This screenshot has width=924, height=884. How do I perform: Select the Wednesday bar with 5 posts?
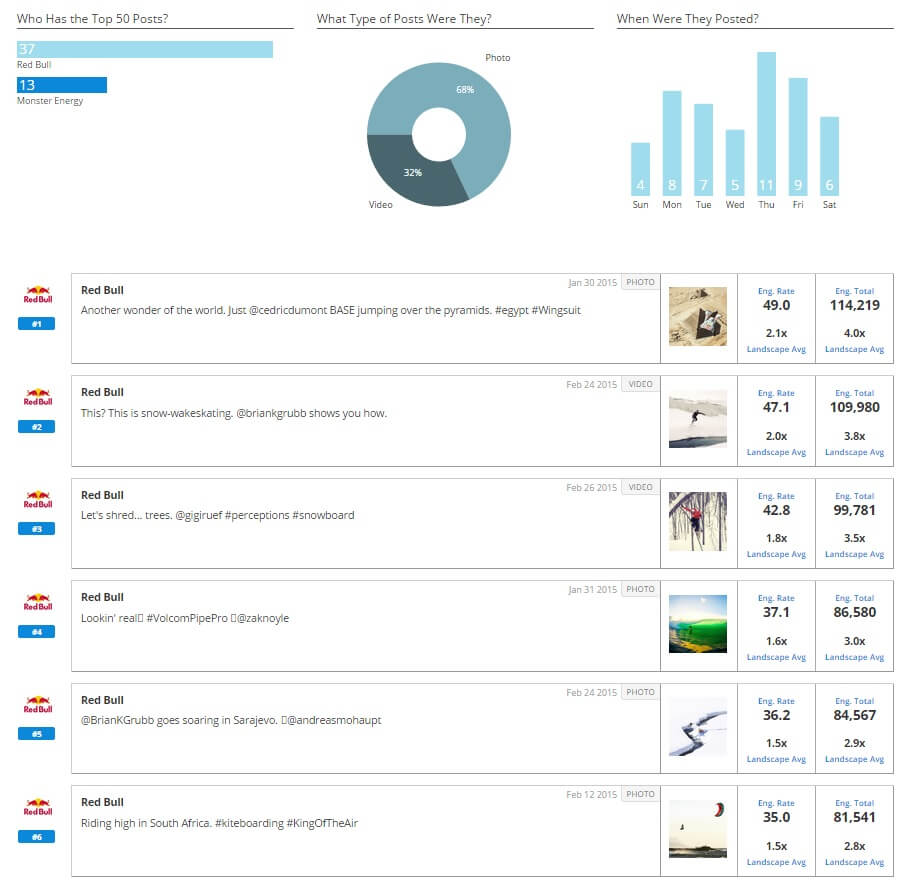pos(735,163)
